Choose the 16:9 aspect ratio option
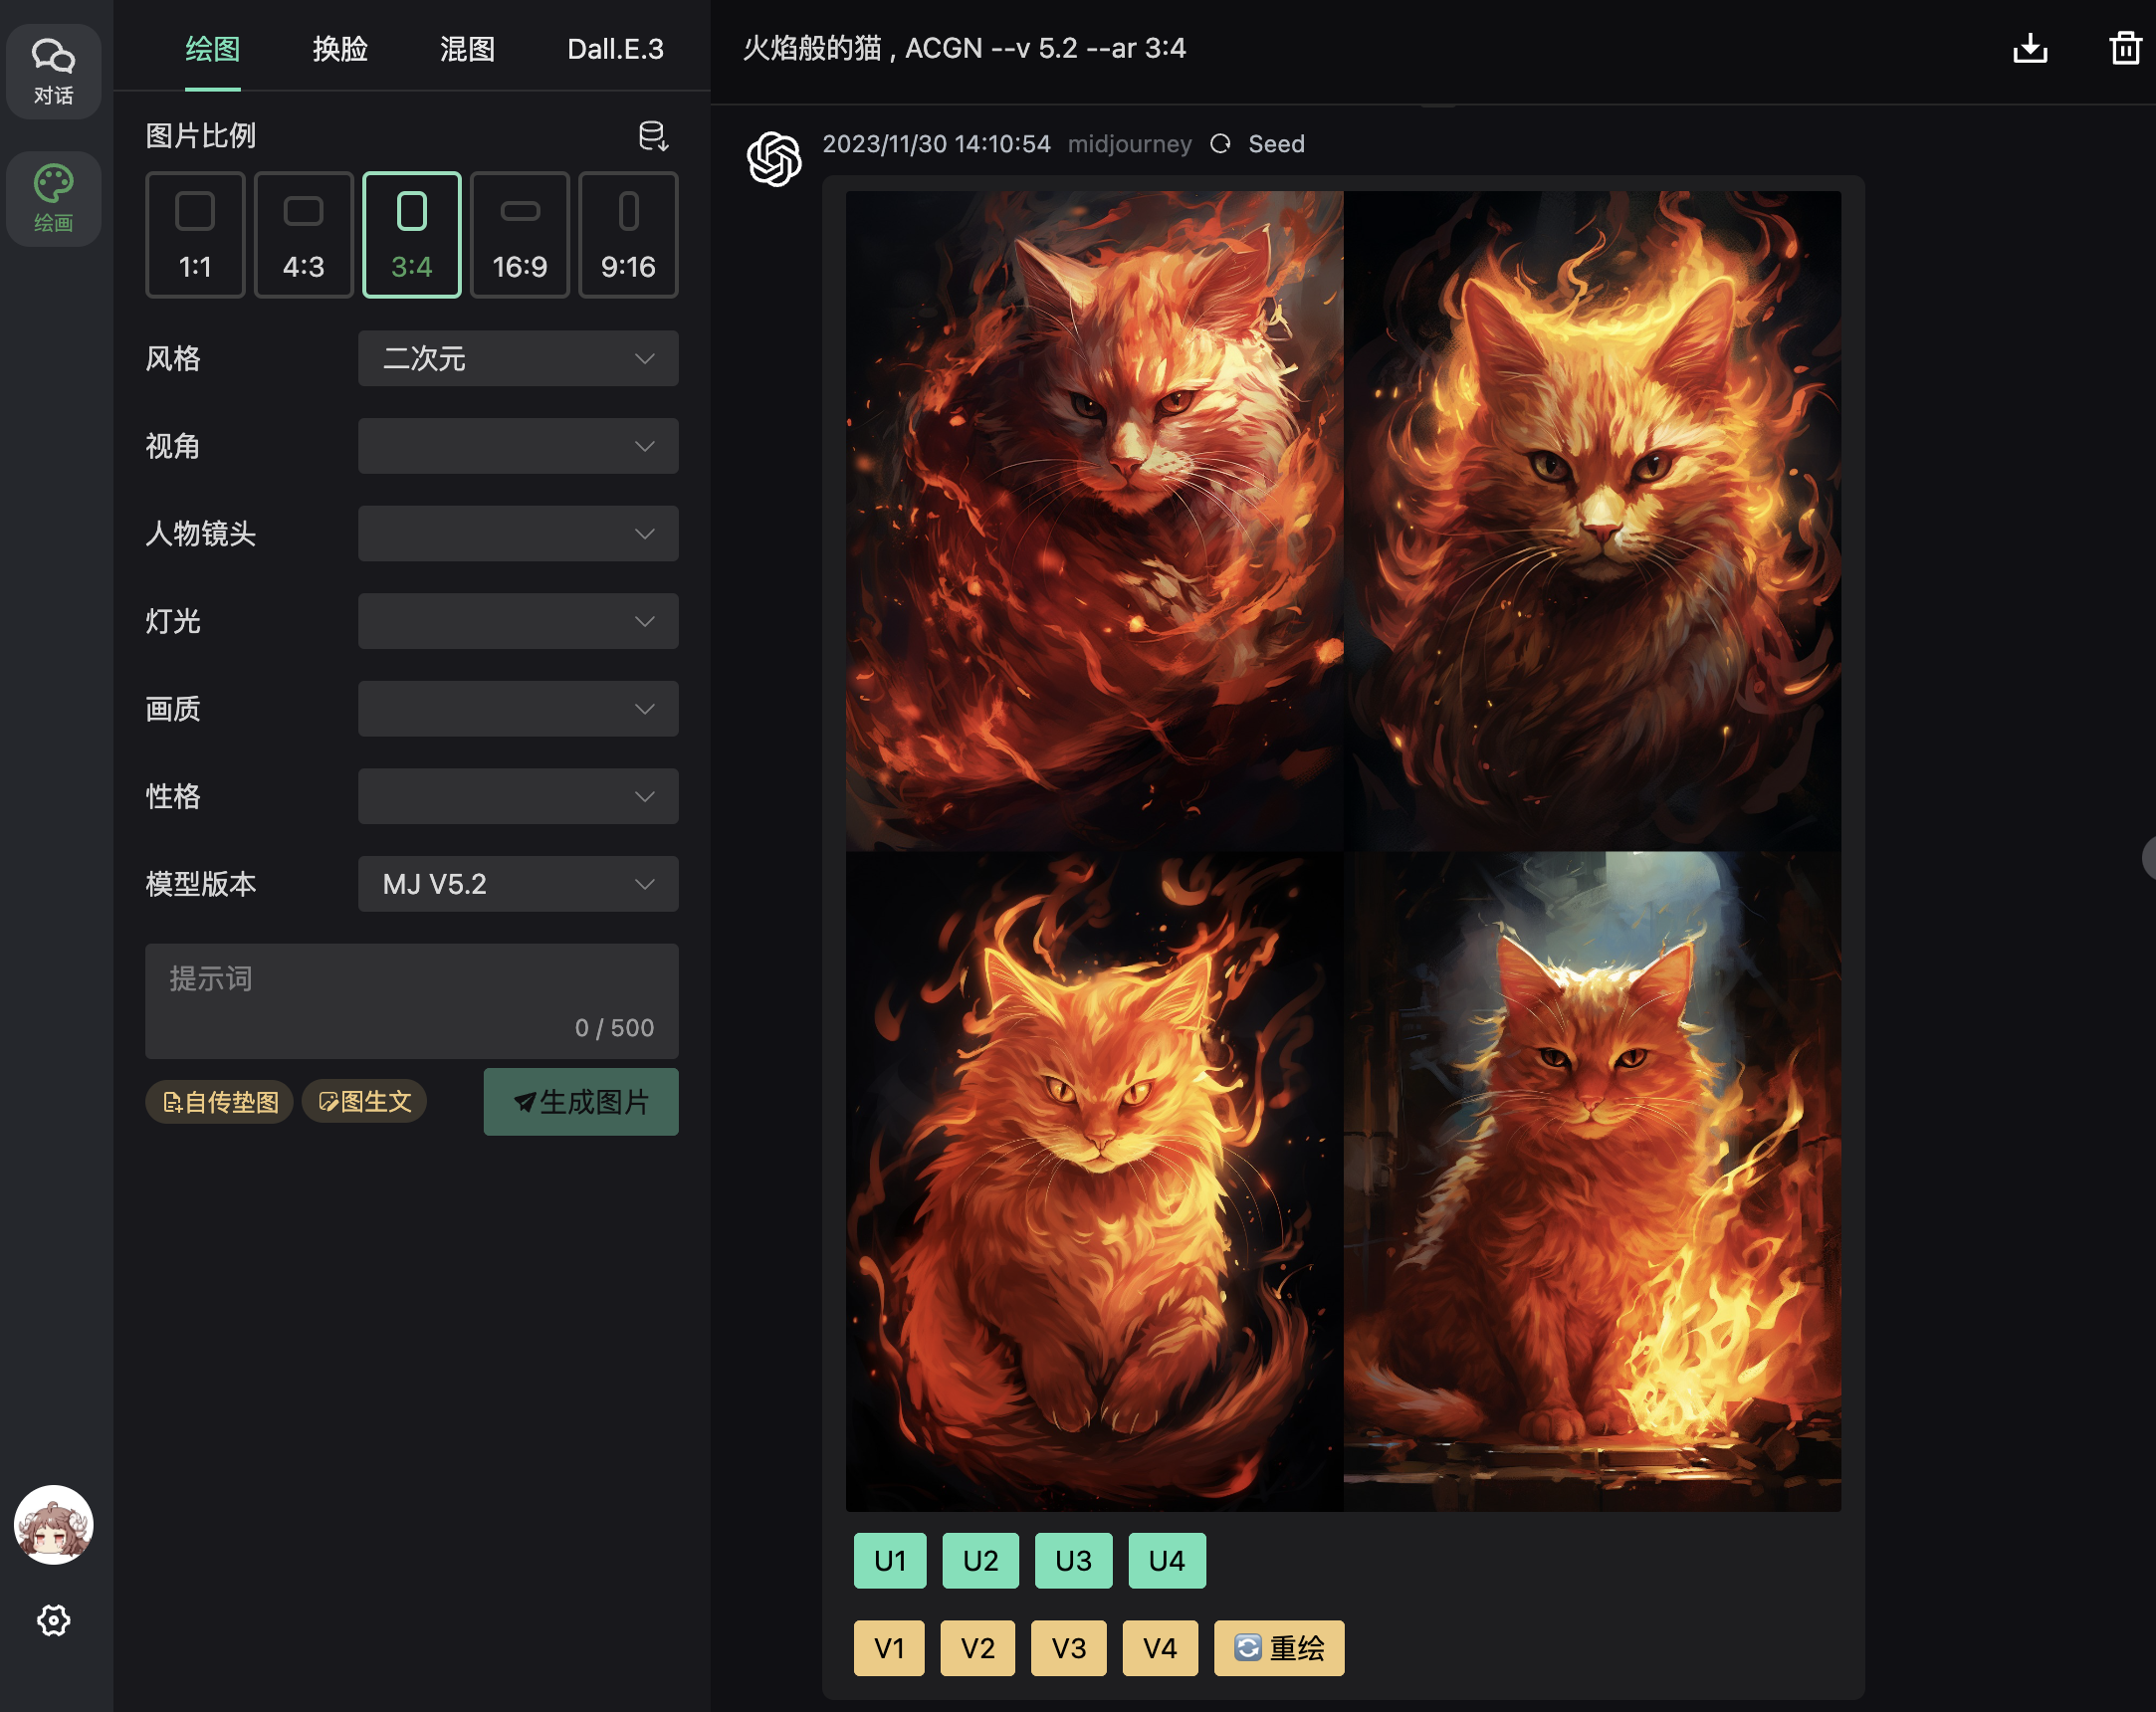 pos(519,235)
